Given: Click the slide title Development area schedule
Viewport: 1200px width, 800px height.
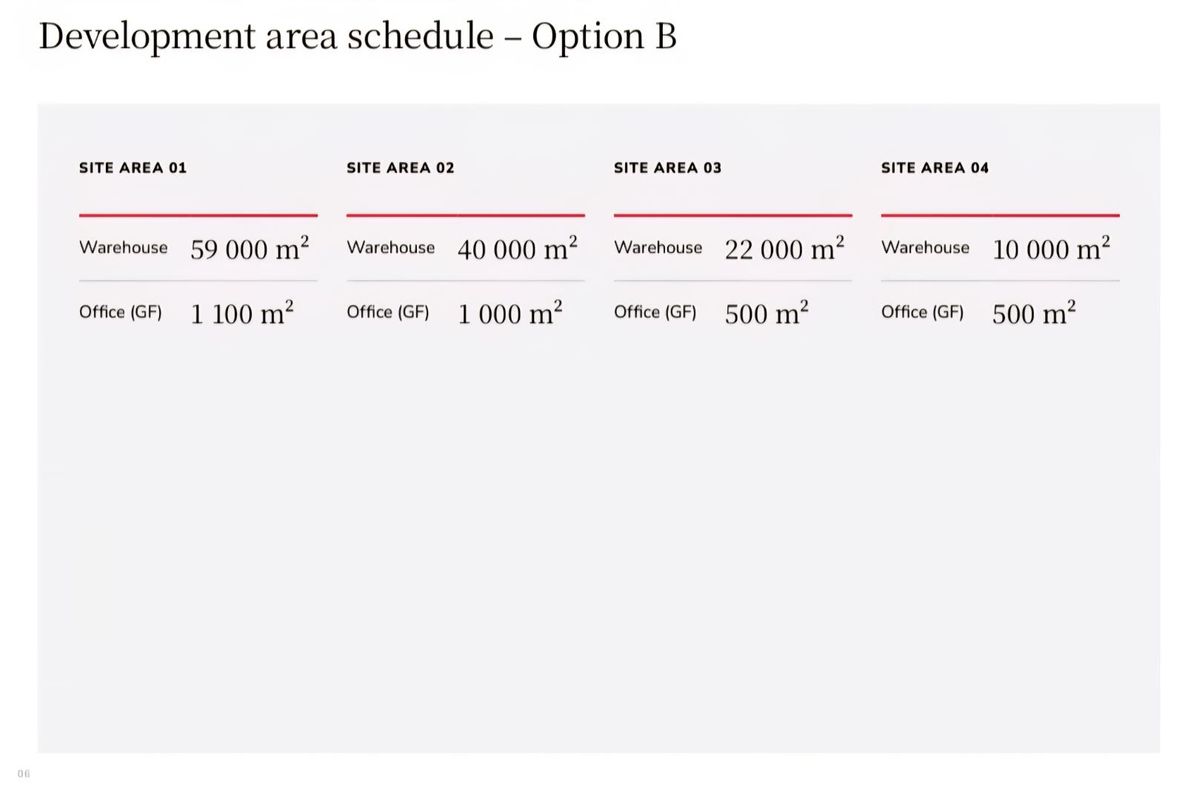Looking at the screenshot, I should click(266, 37).
